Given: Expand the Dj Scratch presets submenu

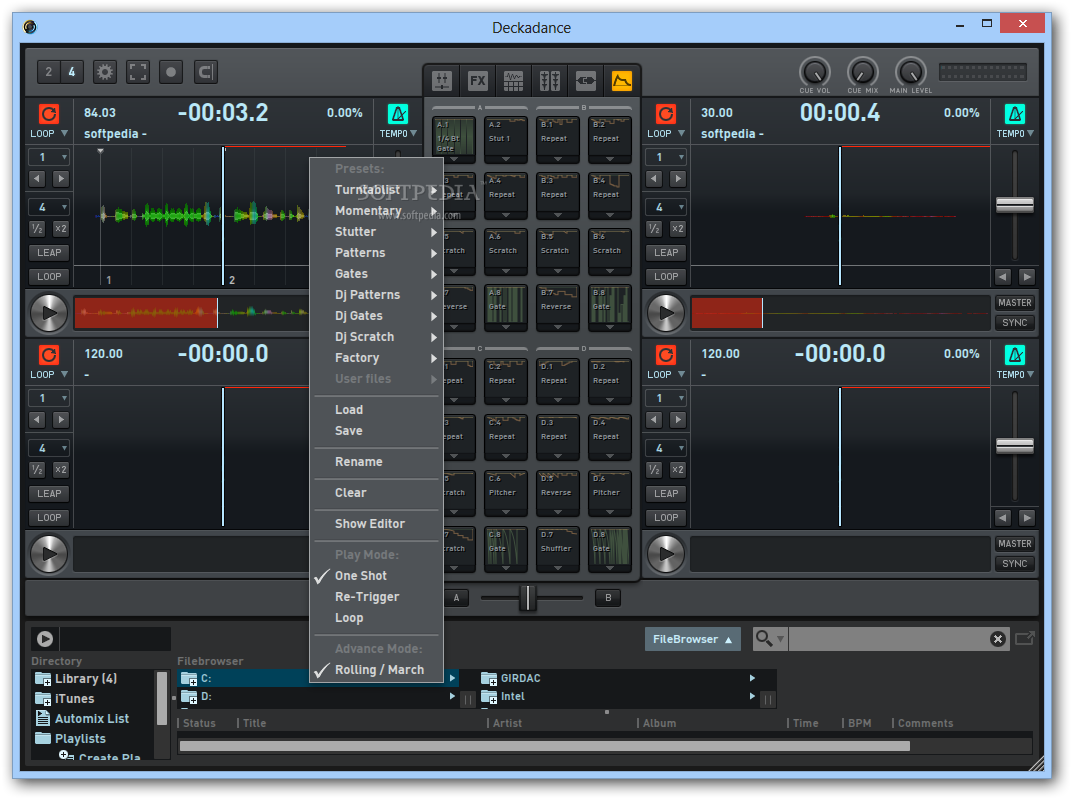Looking at the screenshot, I should [x=376, y=337].
